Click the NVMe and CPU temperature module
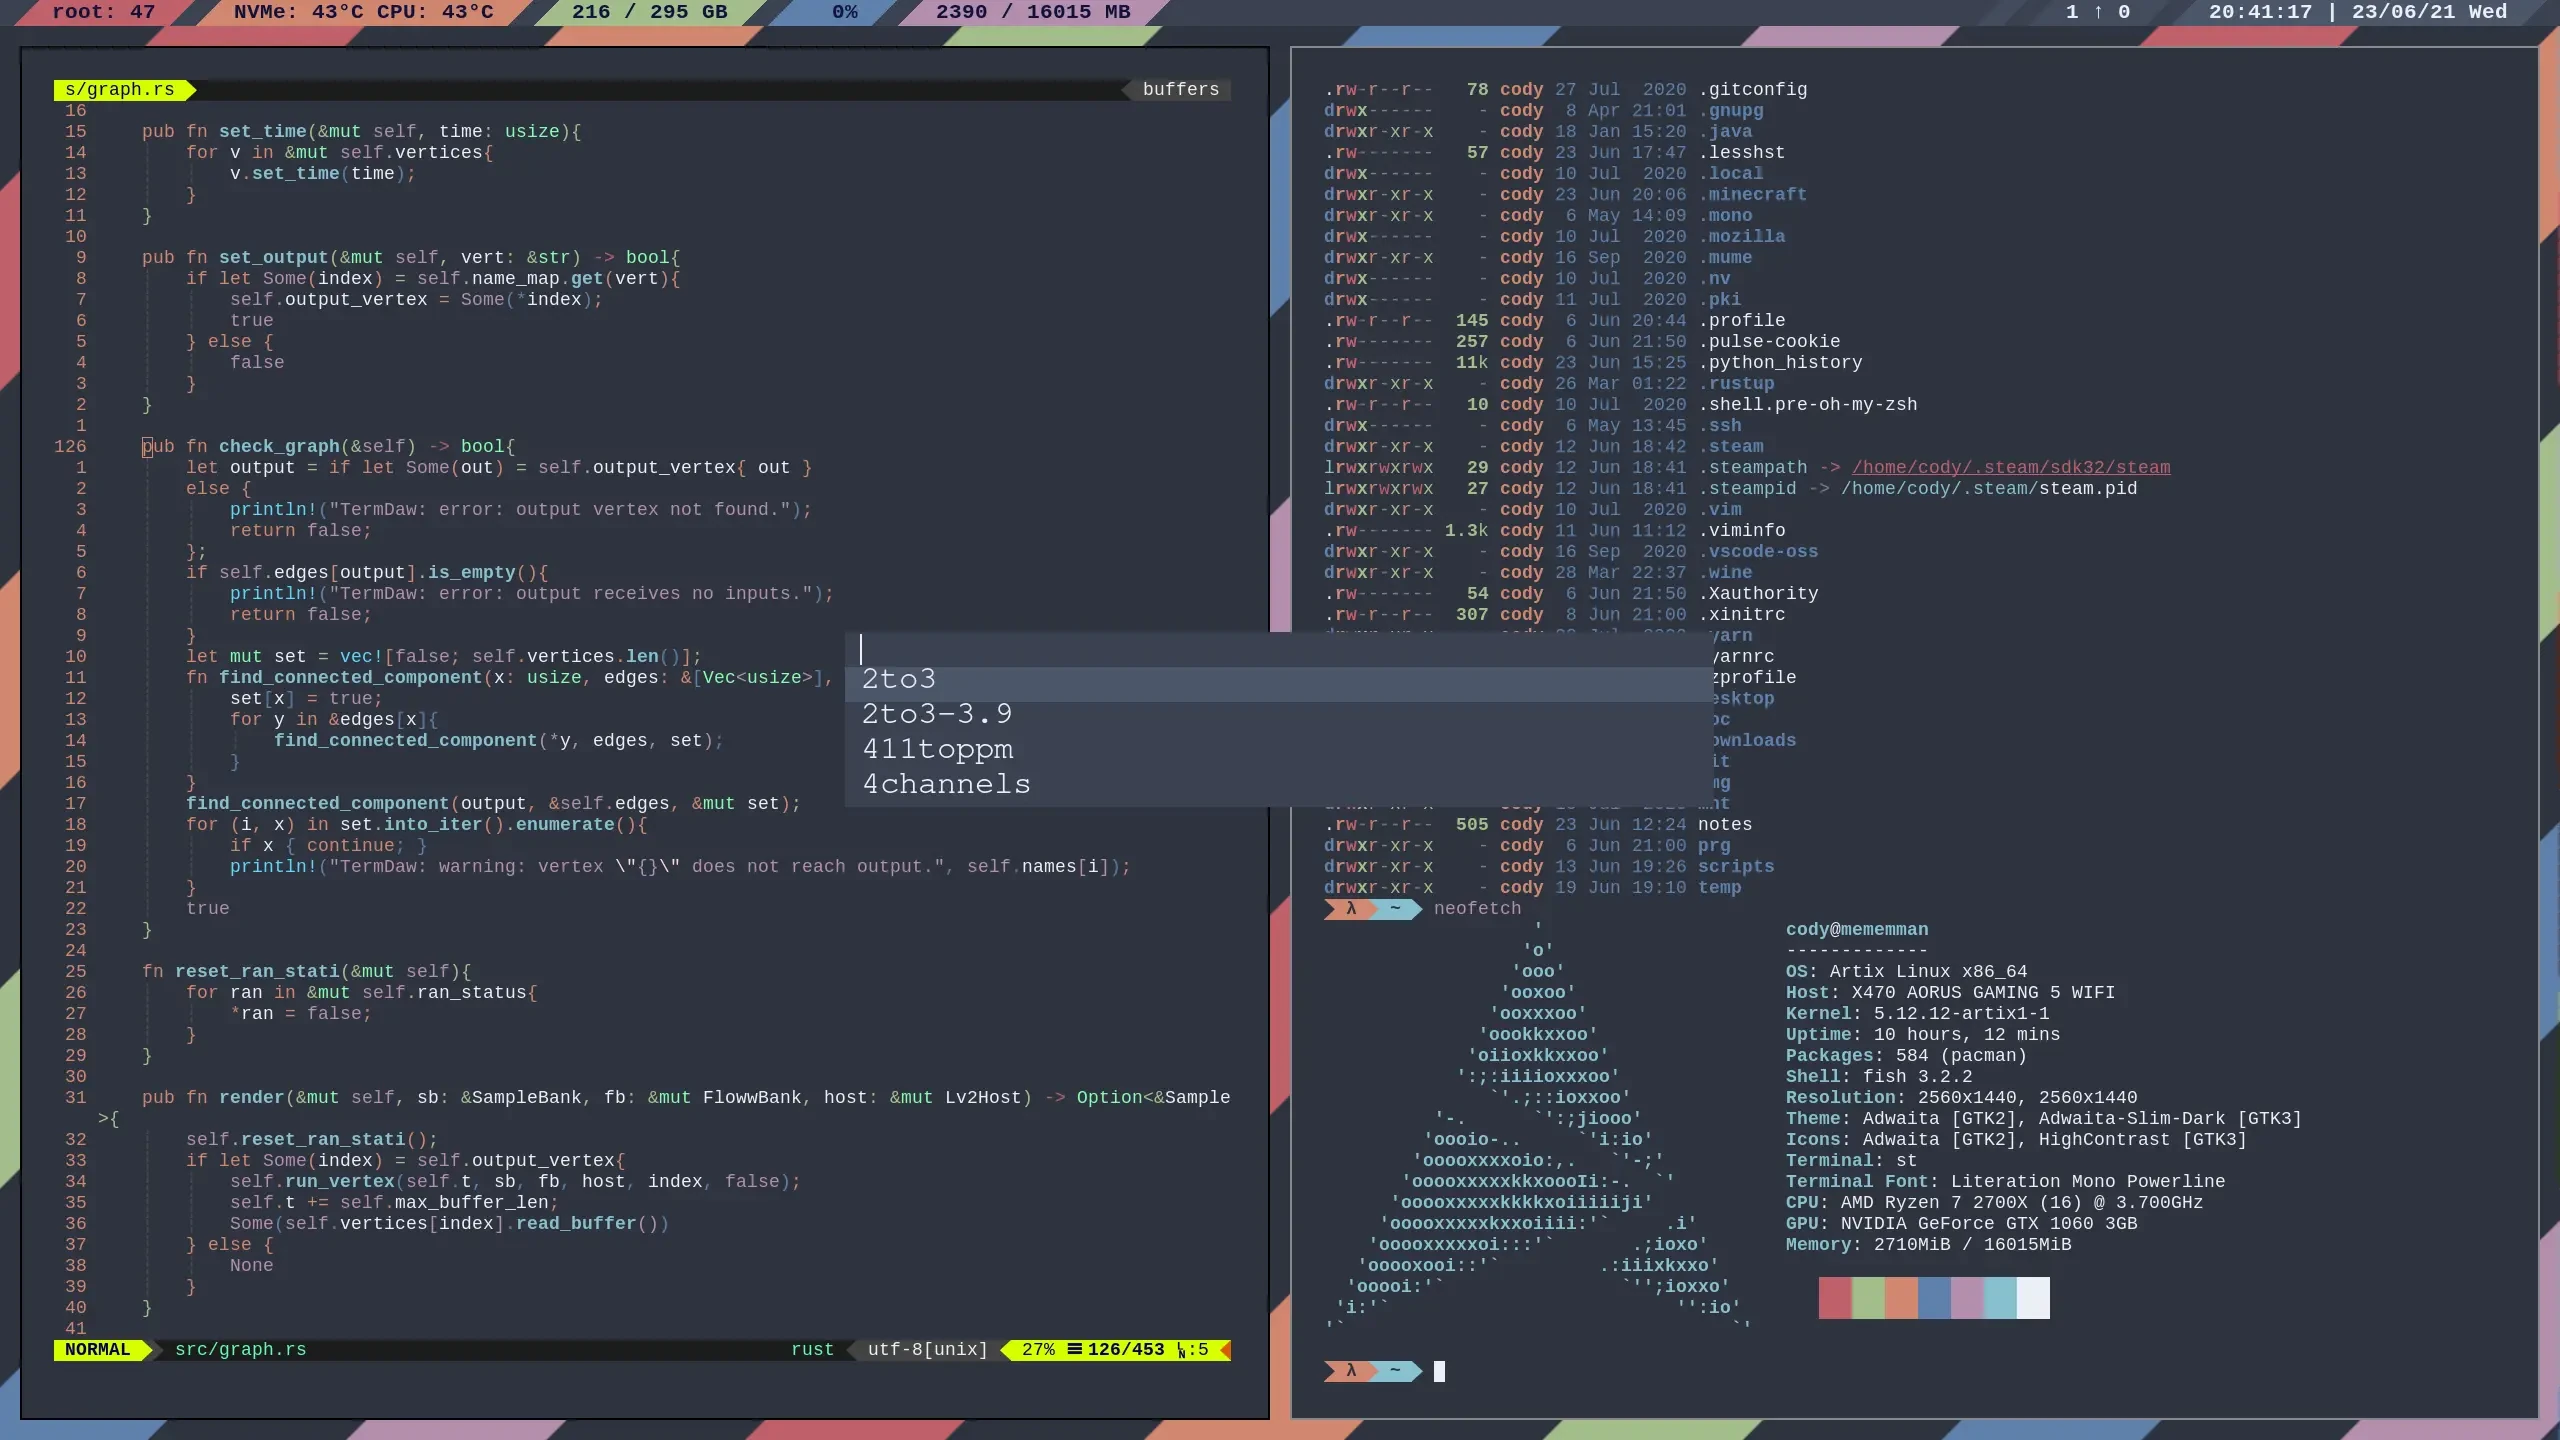The height and width of the screenshot is (1440, 2560). tap(363, 12)
